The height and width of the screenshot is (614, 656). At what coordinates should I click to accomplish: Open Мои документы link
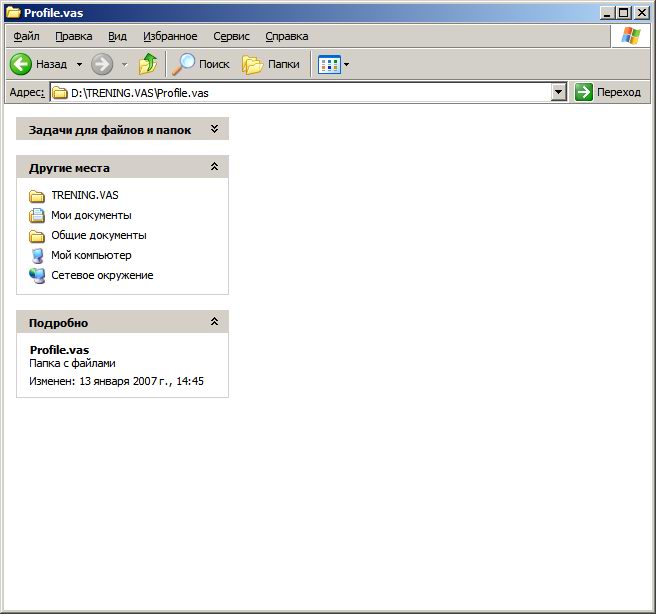(x=91, y=215)
